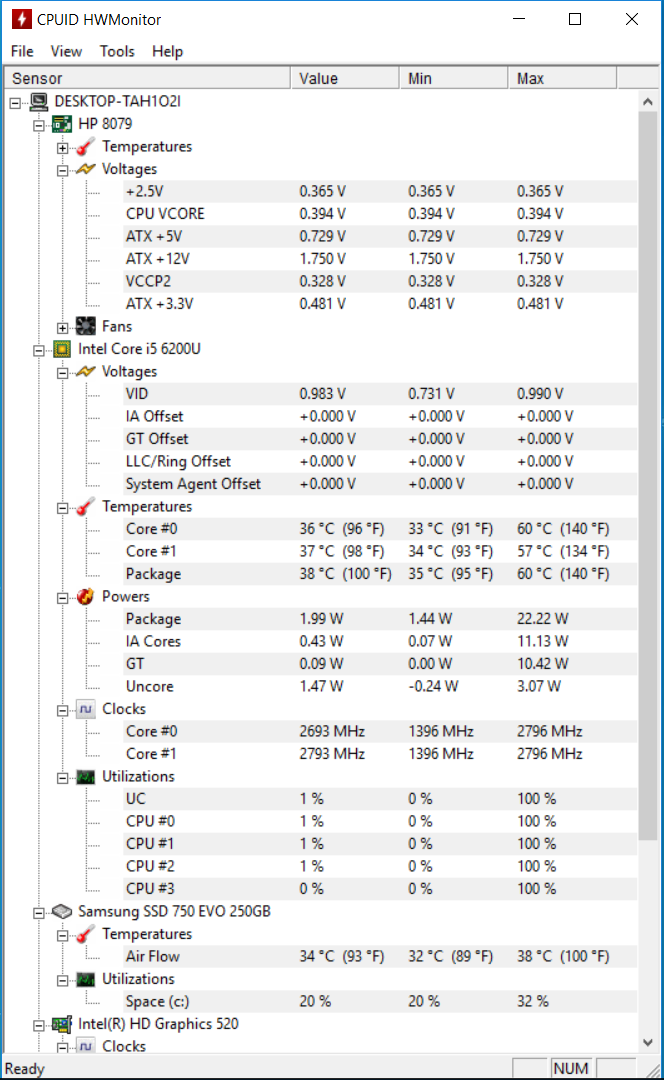Expand the Fans node
The width and height of the screenshot is (664, 1080).
(63, 327)
